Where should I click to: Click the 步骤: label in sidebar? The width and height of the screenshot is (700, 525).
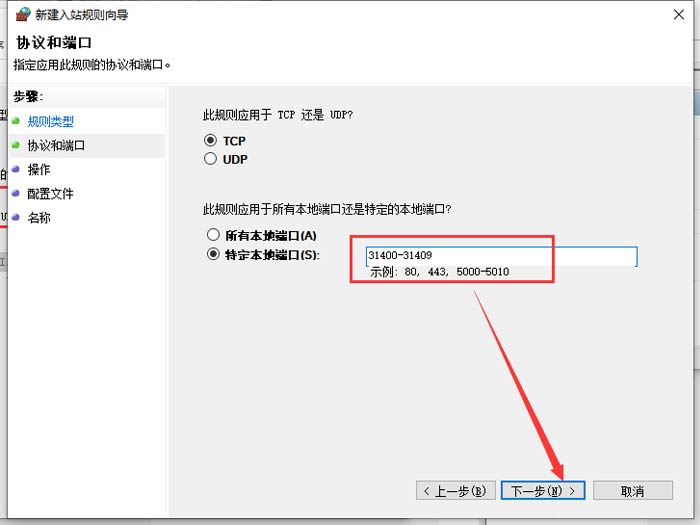click(28, 96)
